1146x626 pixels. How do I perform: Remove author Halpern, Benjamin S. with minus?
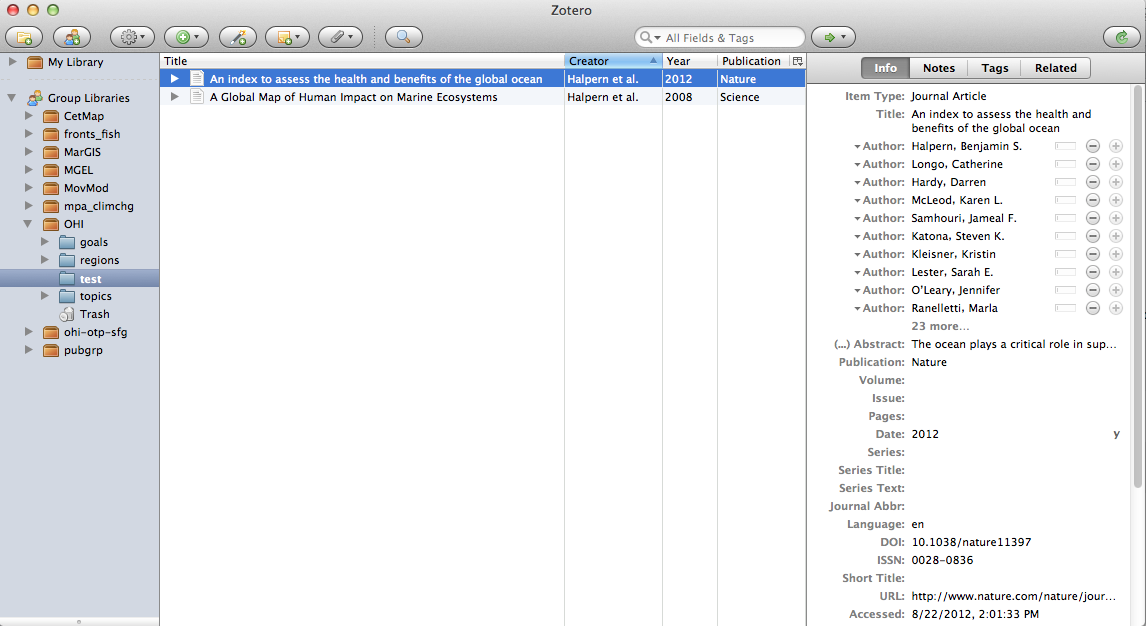[1093, 146]
